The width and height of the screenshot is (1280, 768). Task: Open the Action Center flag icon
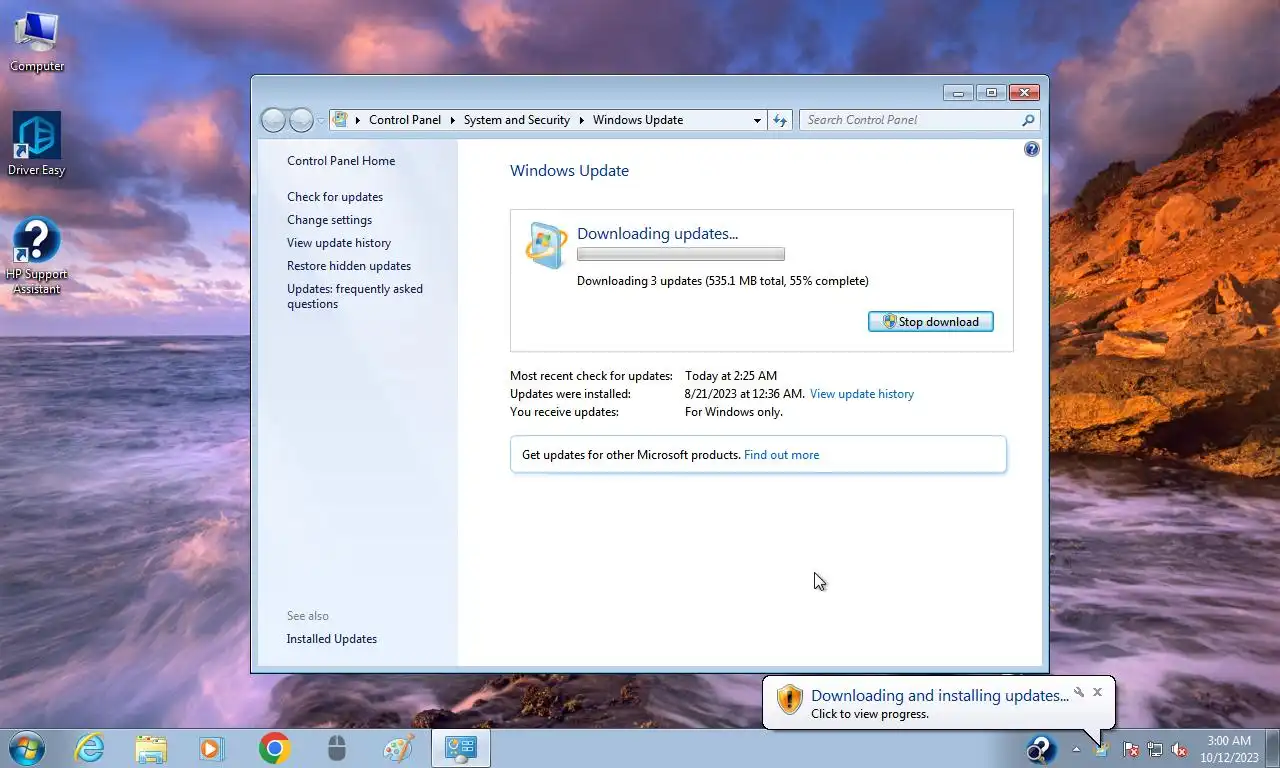click(1131, 749)
